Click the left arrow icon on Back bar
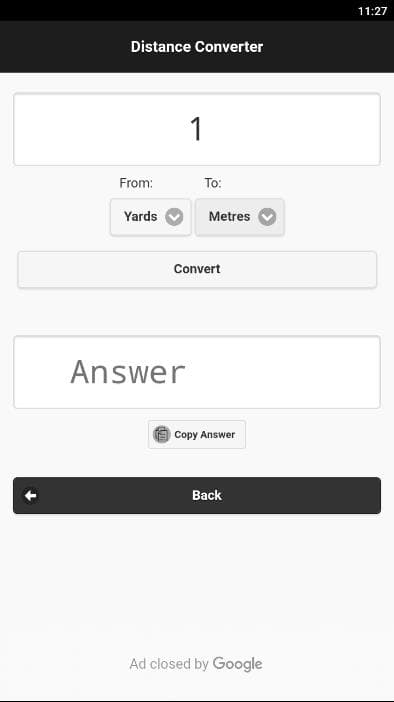Screen dimensions: 394x702 pyautogui.click(x=30, y=495)
